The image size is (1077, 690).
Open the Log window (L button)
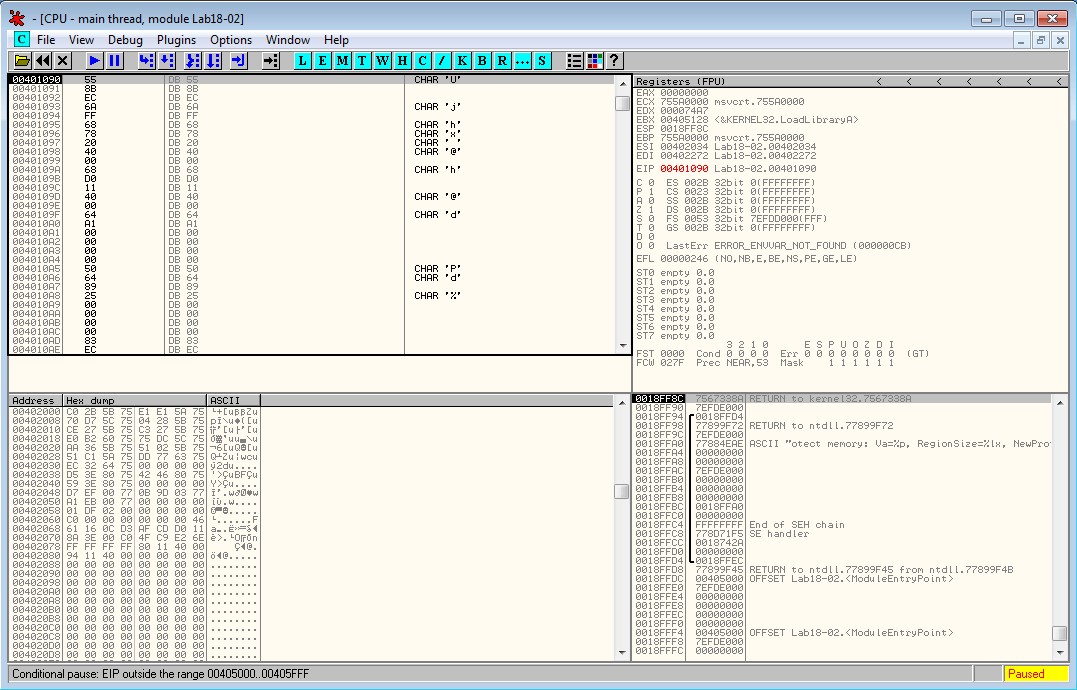click(x=303, y=61)
